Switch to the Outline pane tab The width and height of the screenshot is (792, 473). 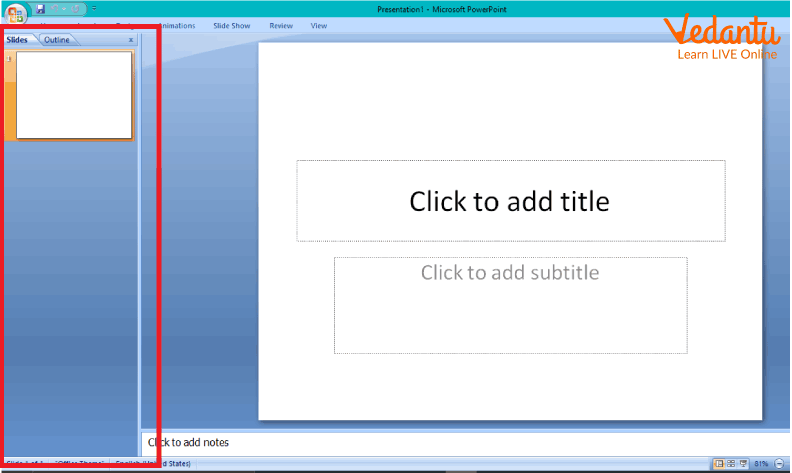(x=57, y=40)
